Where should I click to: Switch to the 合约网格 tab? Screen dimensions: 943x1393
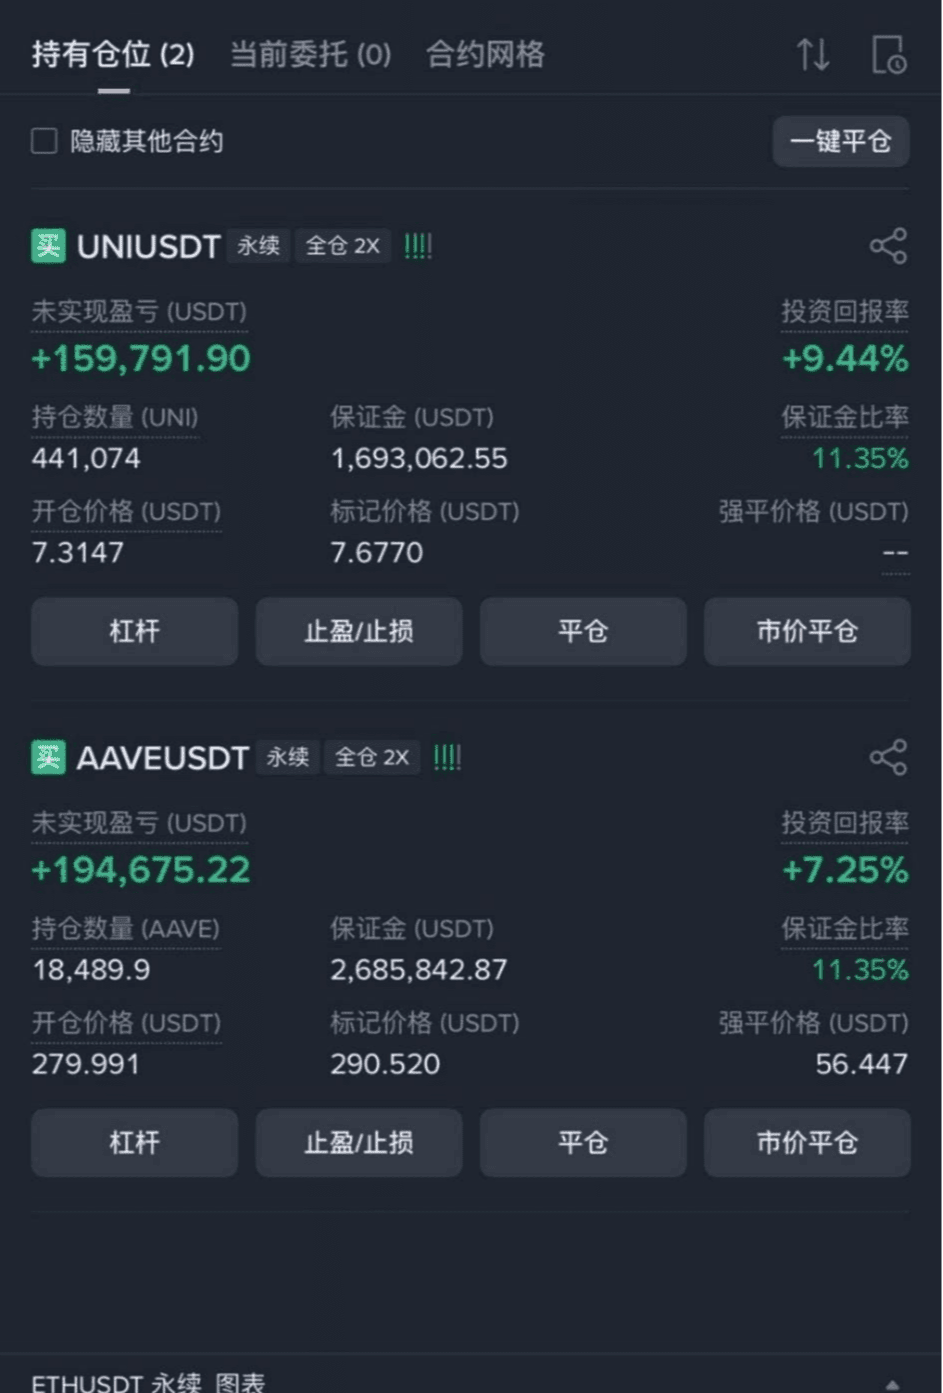[x=485, y=54]
